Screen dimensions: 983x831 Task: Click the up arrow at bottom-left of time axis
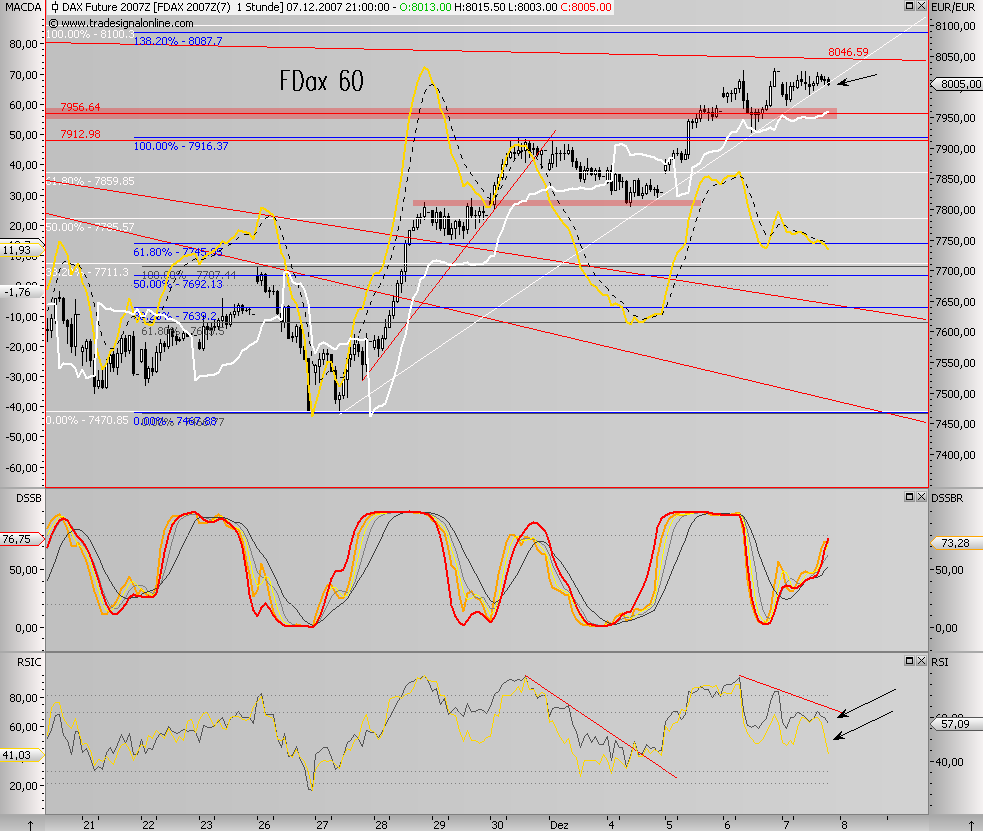(x=30, y=825)
